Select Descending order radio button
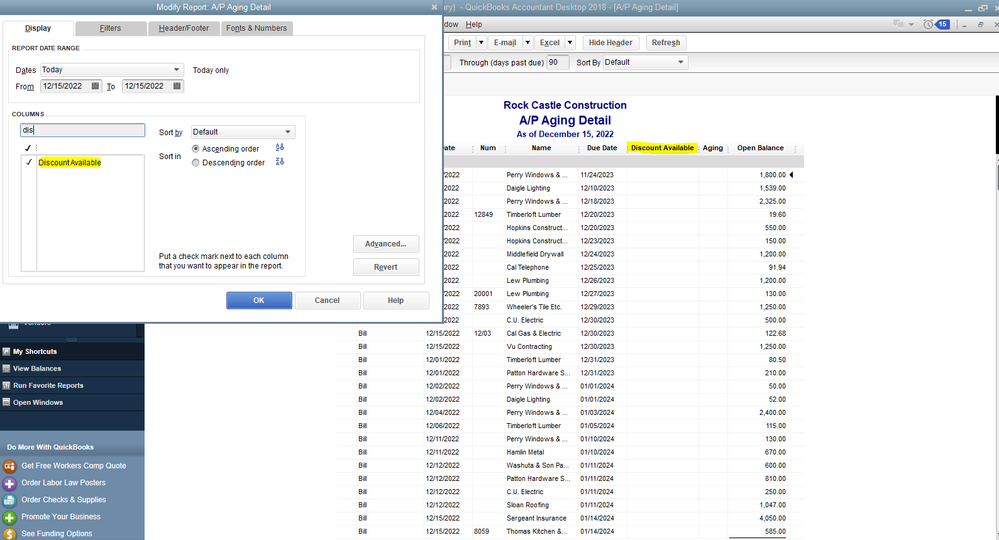999x540 pixels. 196,162
